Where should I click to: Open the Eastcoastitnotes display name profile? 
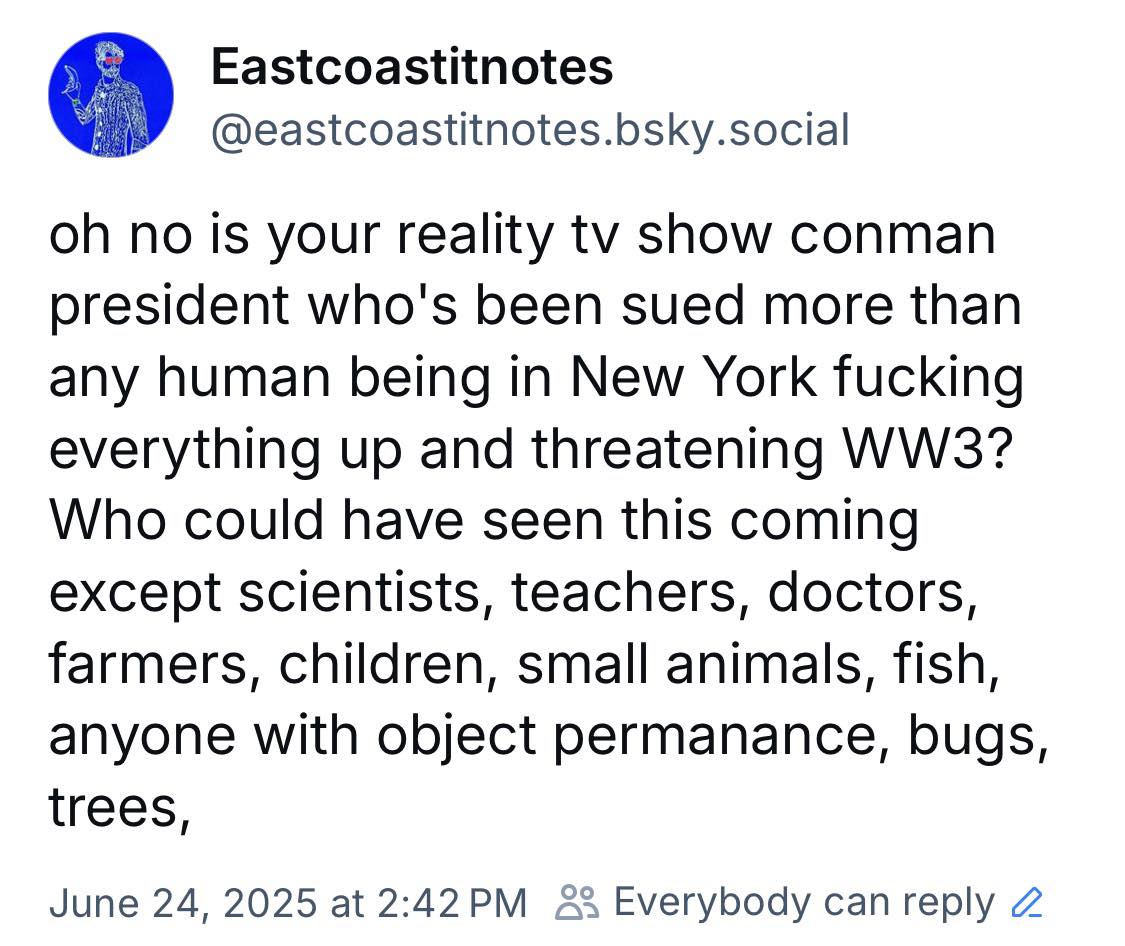412,67
